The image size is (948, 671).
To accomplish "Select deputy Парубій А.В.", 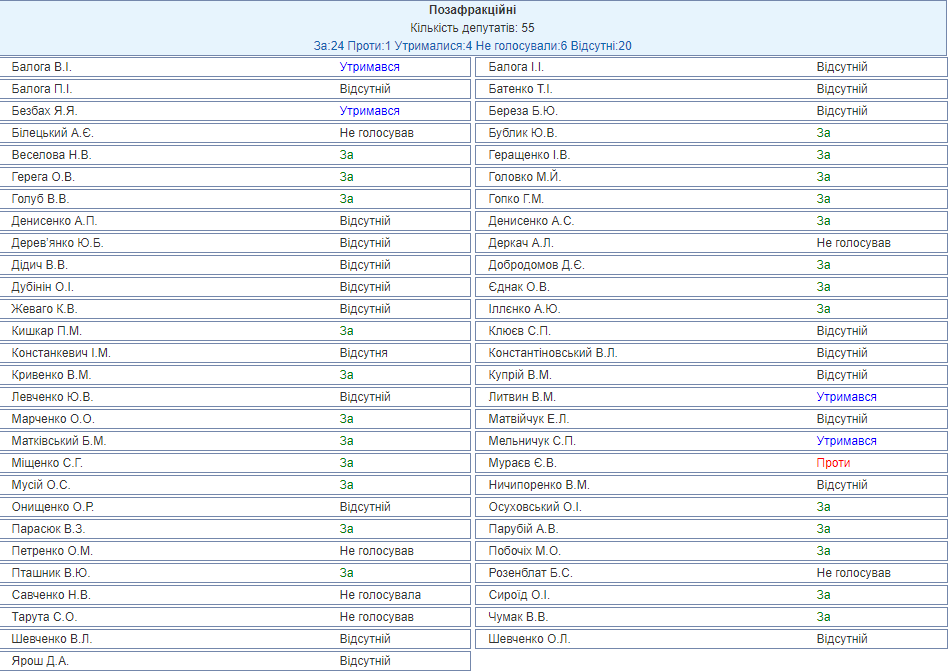I will (523, 529).
